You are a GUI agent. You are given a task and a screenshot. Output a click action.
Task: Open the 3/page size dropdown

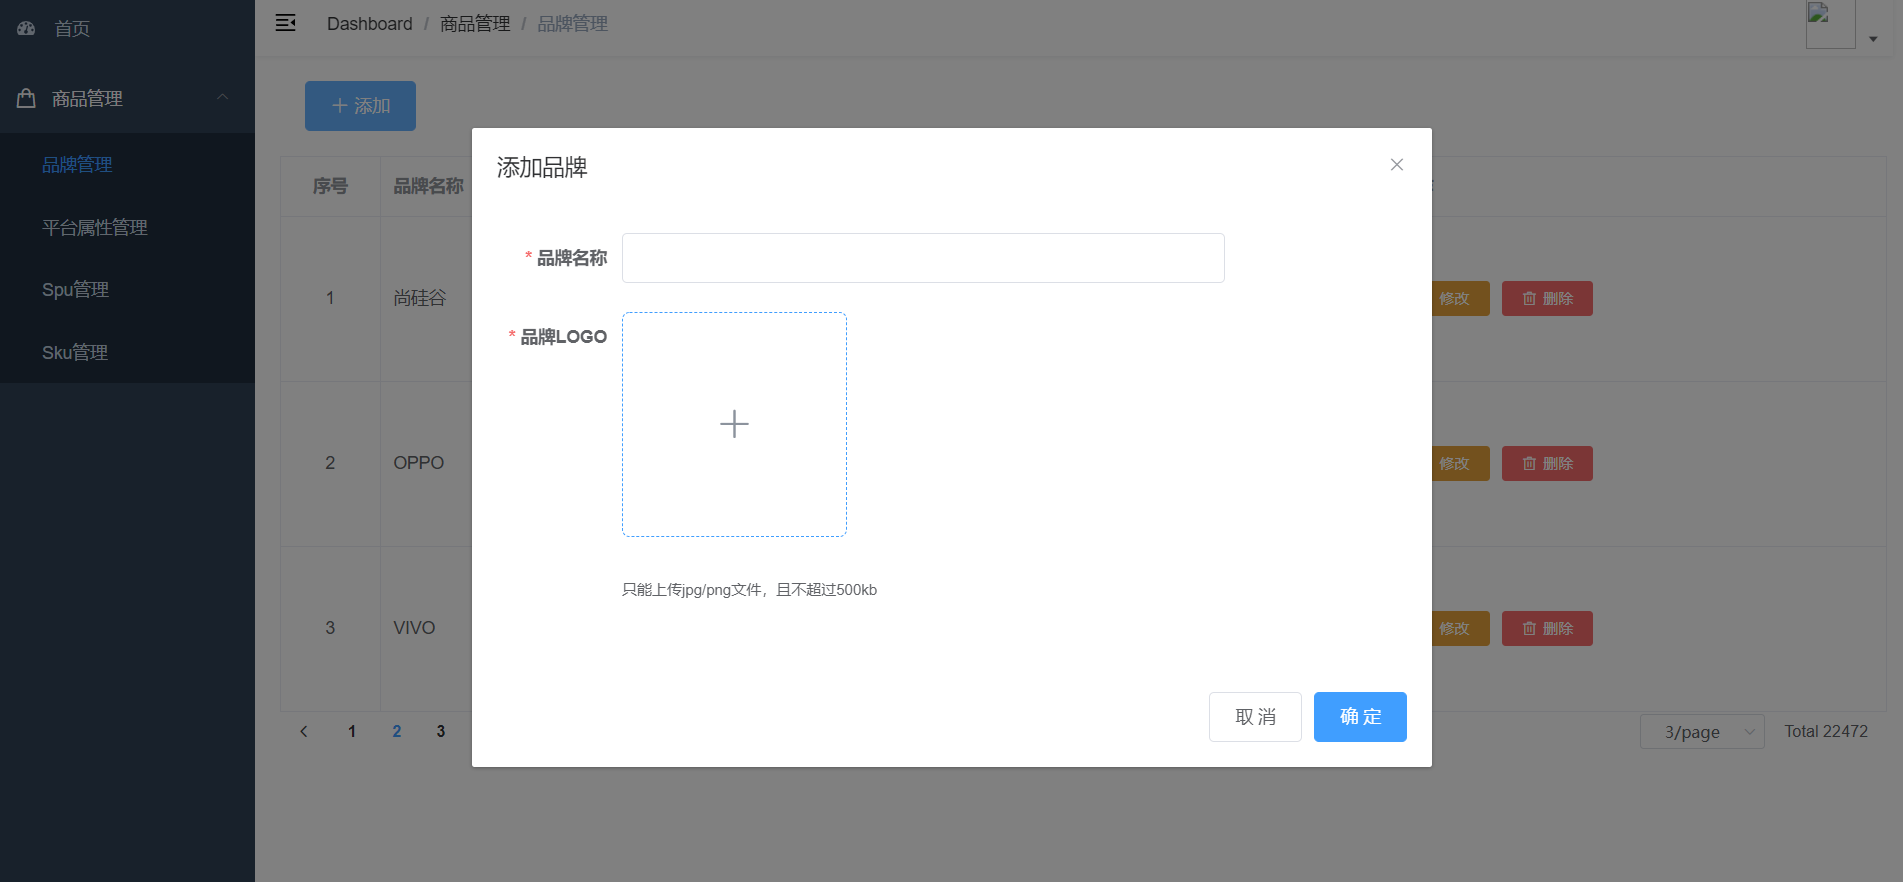click(1702, 732)
